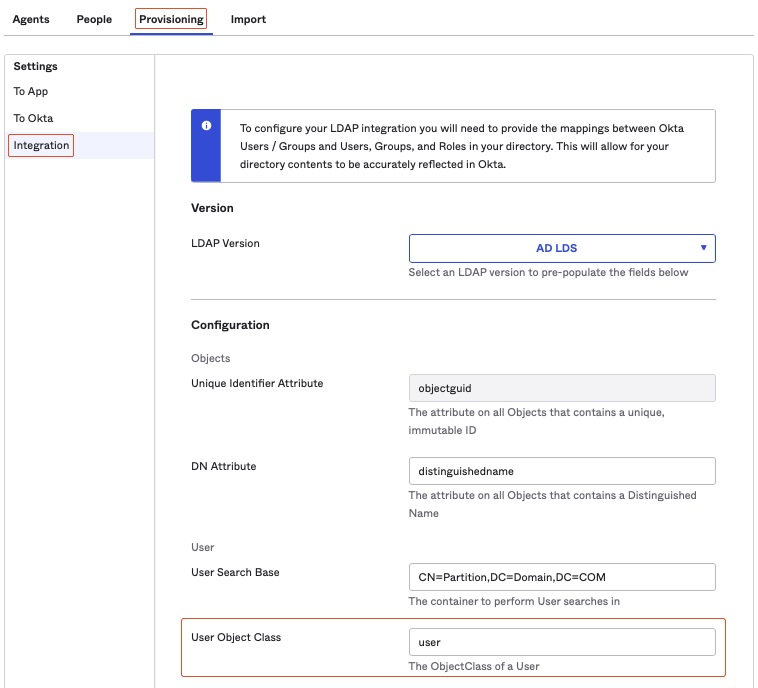Click the User Search Base label
758x688 pixels.
pos(235,572)
